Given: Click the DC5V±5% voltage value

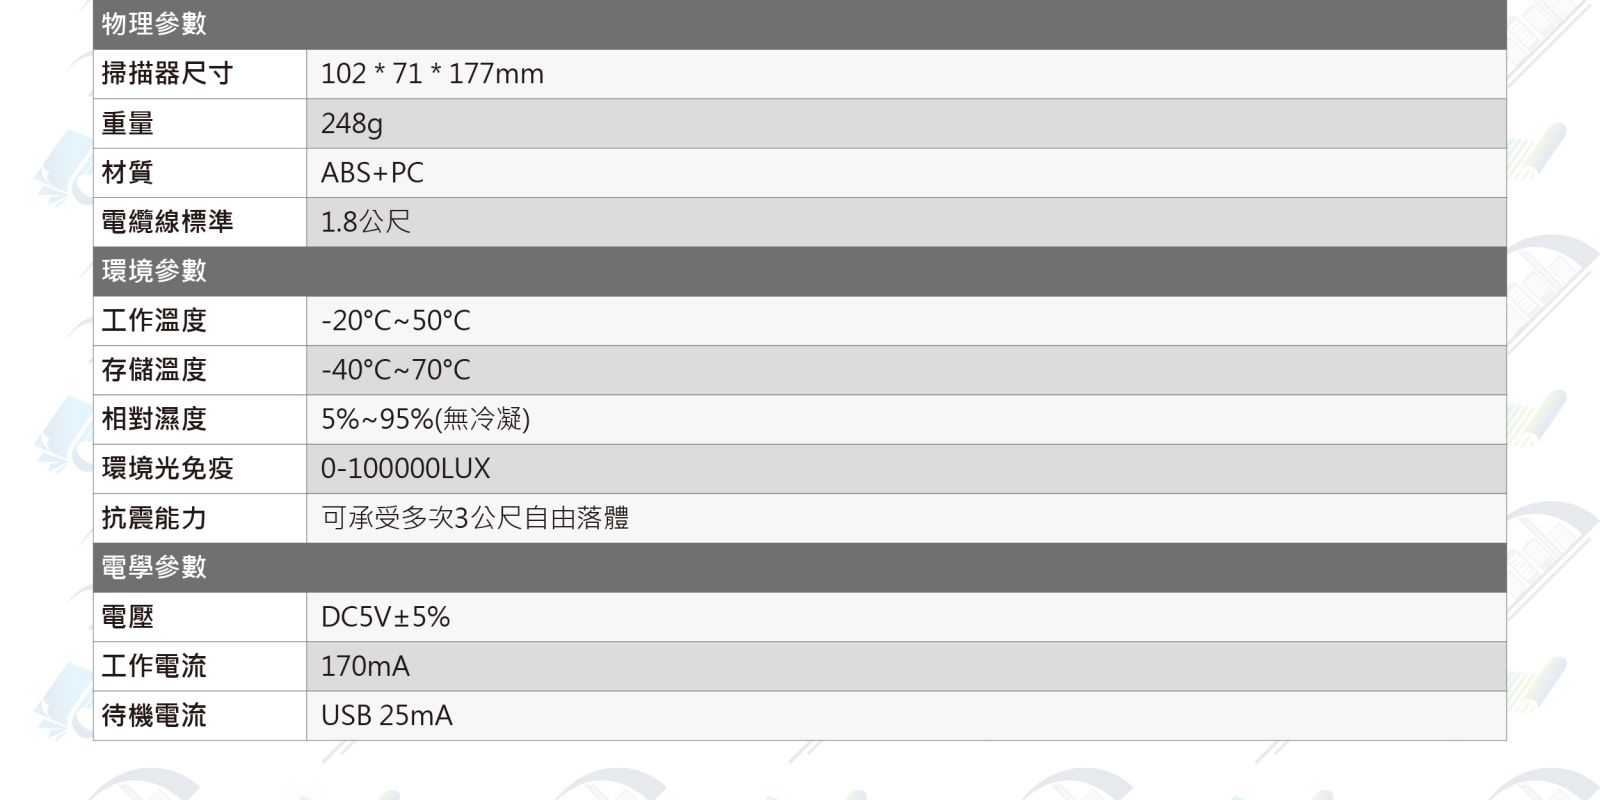Looking at the screenshot, I should tap(385, 617).
